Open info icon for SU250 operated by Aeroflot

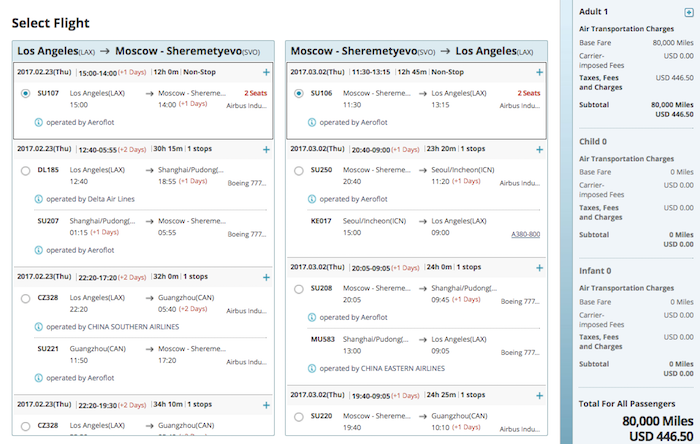click(312, 199)
